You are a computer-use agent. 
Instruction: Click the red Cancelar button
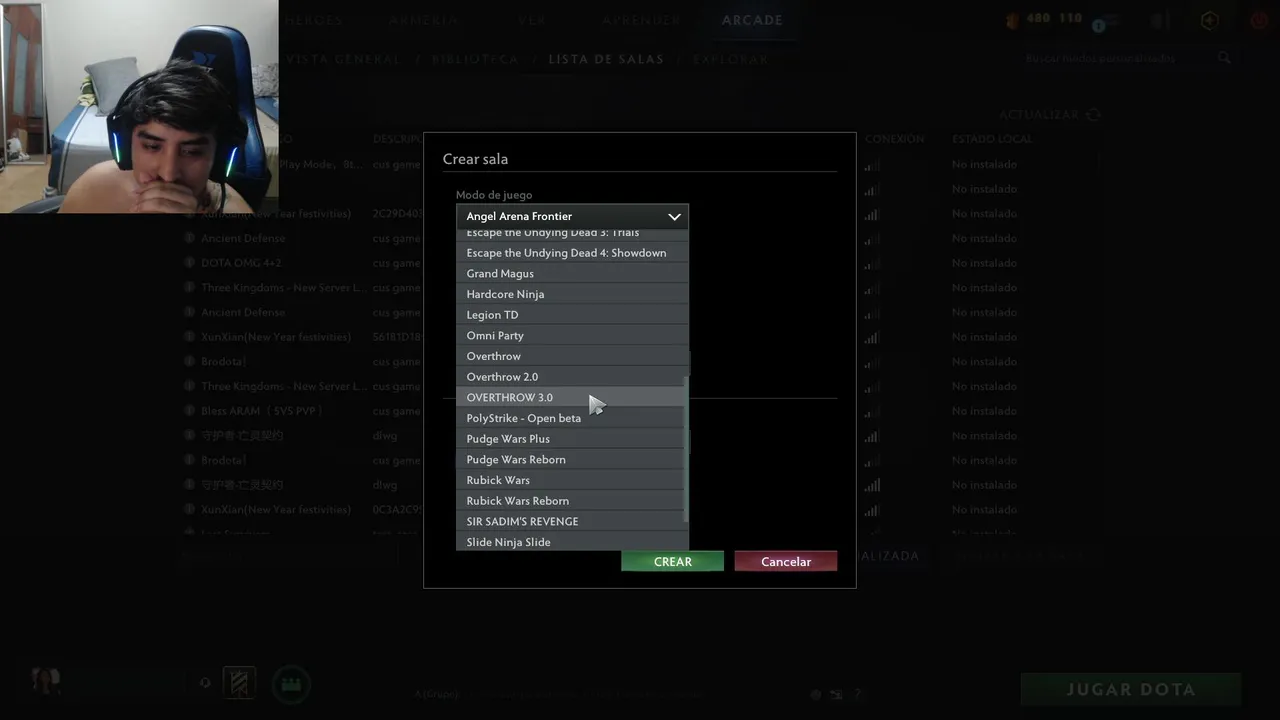[786, 562]
